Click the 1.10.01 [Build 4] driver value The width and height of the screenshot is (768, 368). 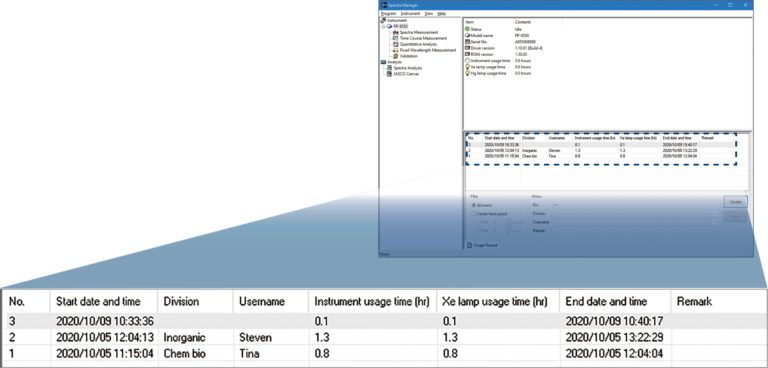tap(528, 48)
